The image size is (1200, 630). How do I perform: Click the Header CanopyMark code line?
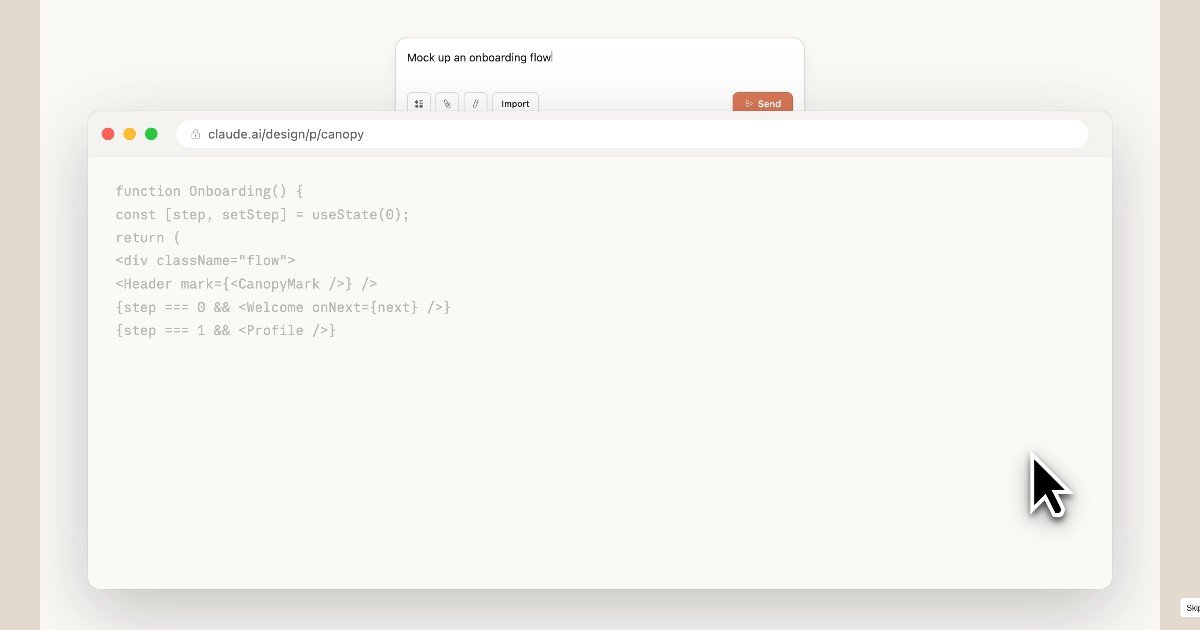[246, 284]
